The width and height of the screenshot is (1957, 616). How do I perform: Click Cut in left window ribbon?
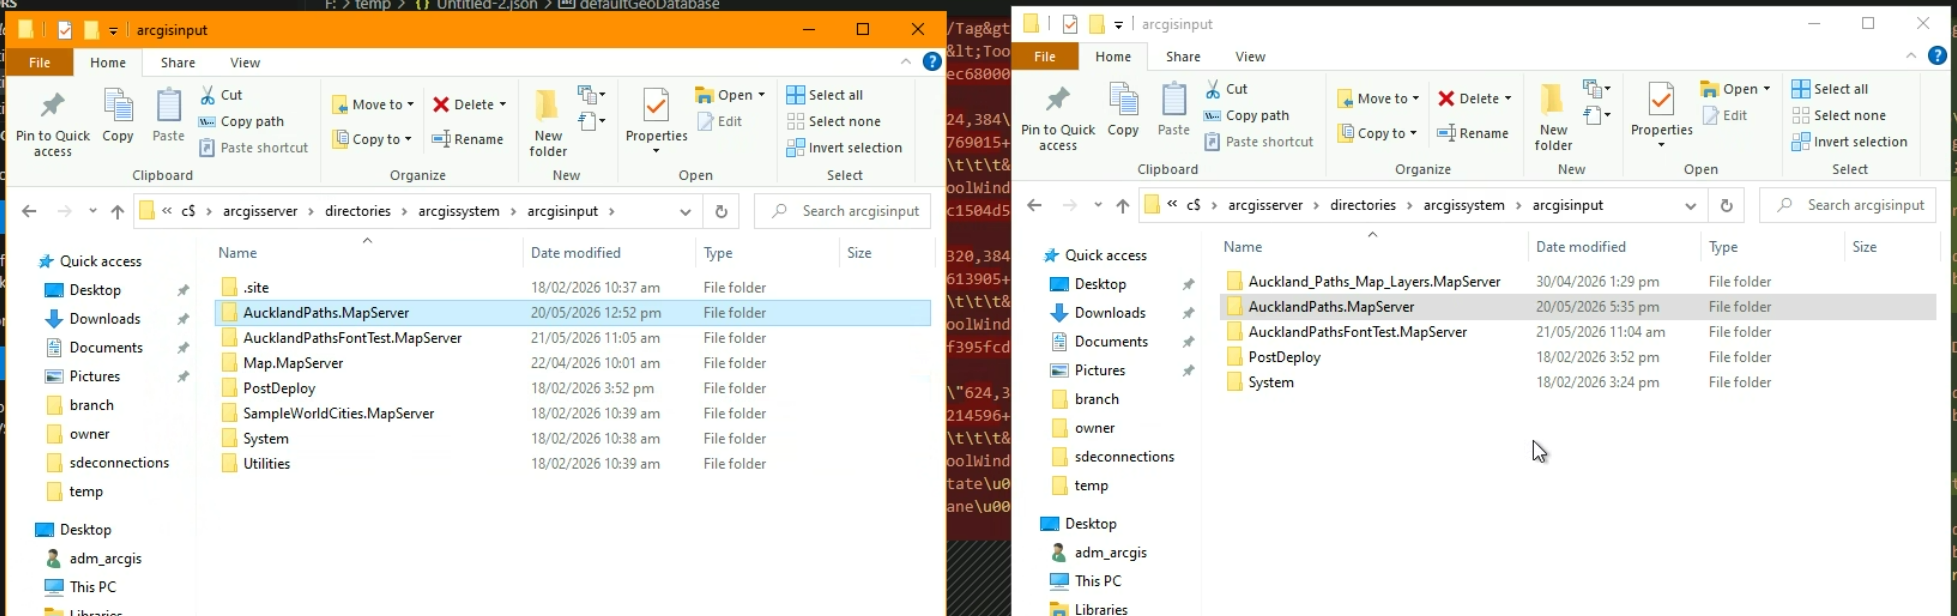[x=221, y=94]
